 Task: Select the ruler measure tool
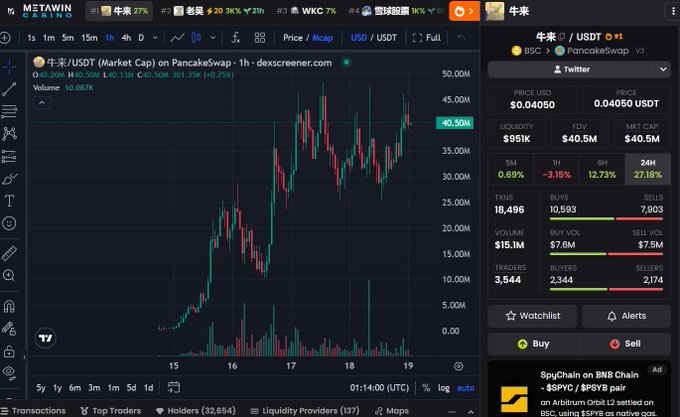click(9, 253)
